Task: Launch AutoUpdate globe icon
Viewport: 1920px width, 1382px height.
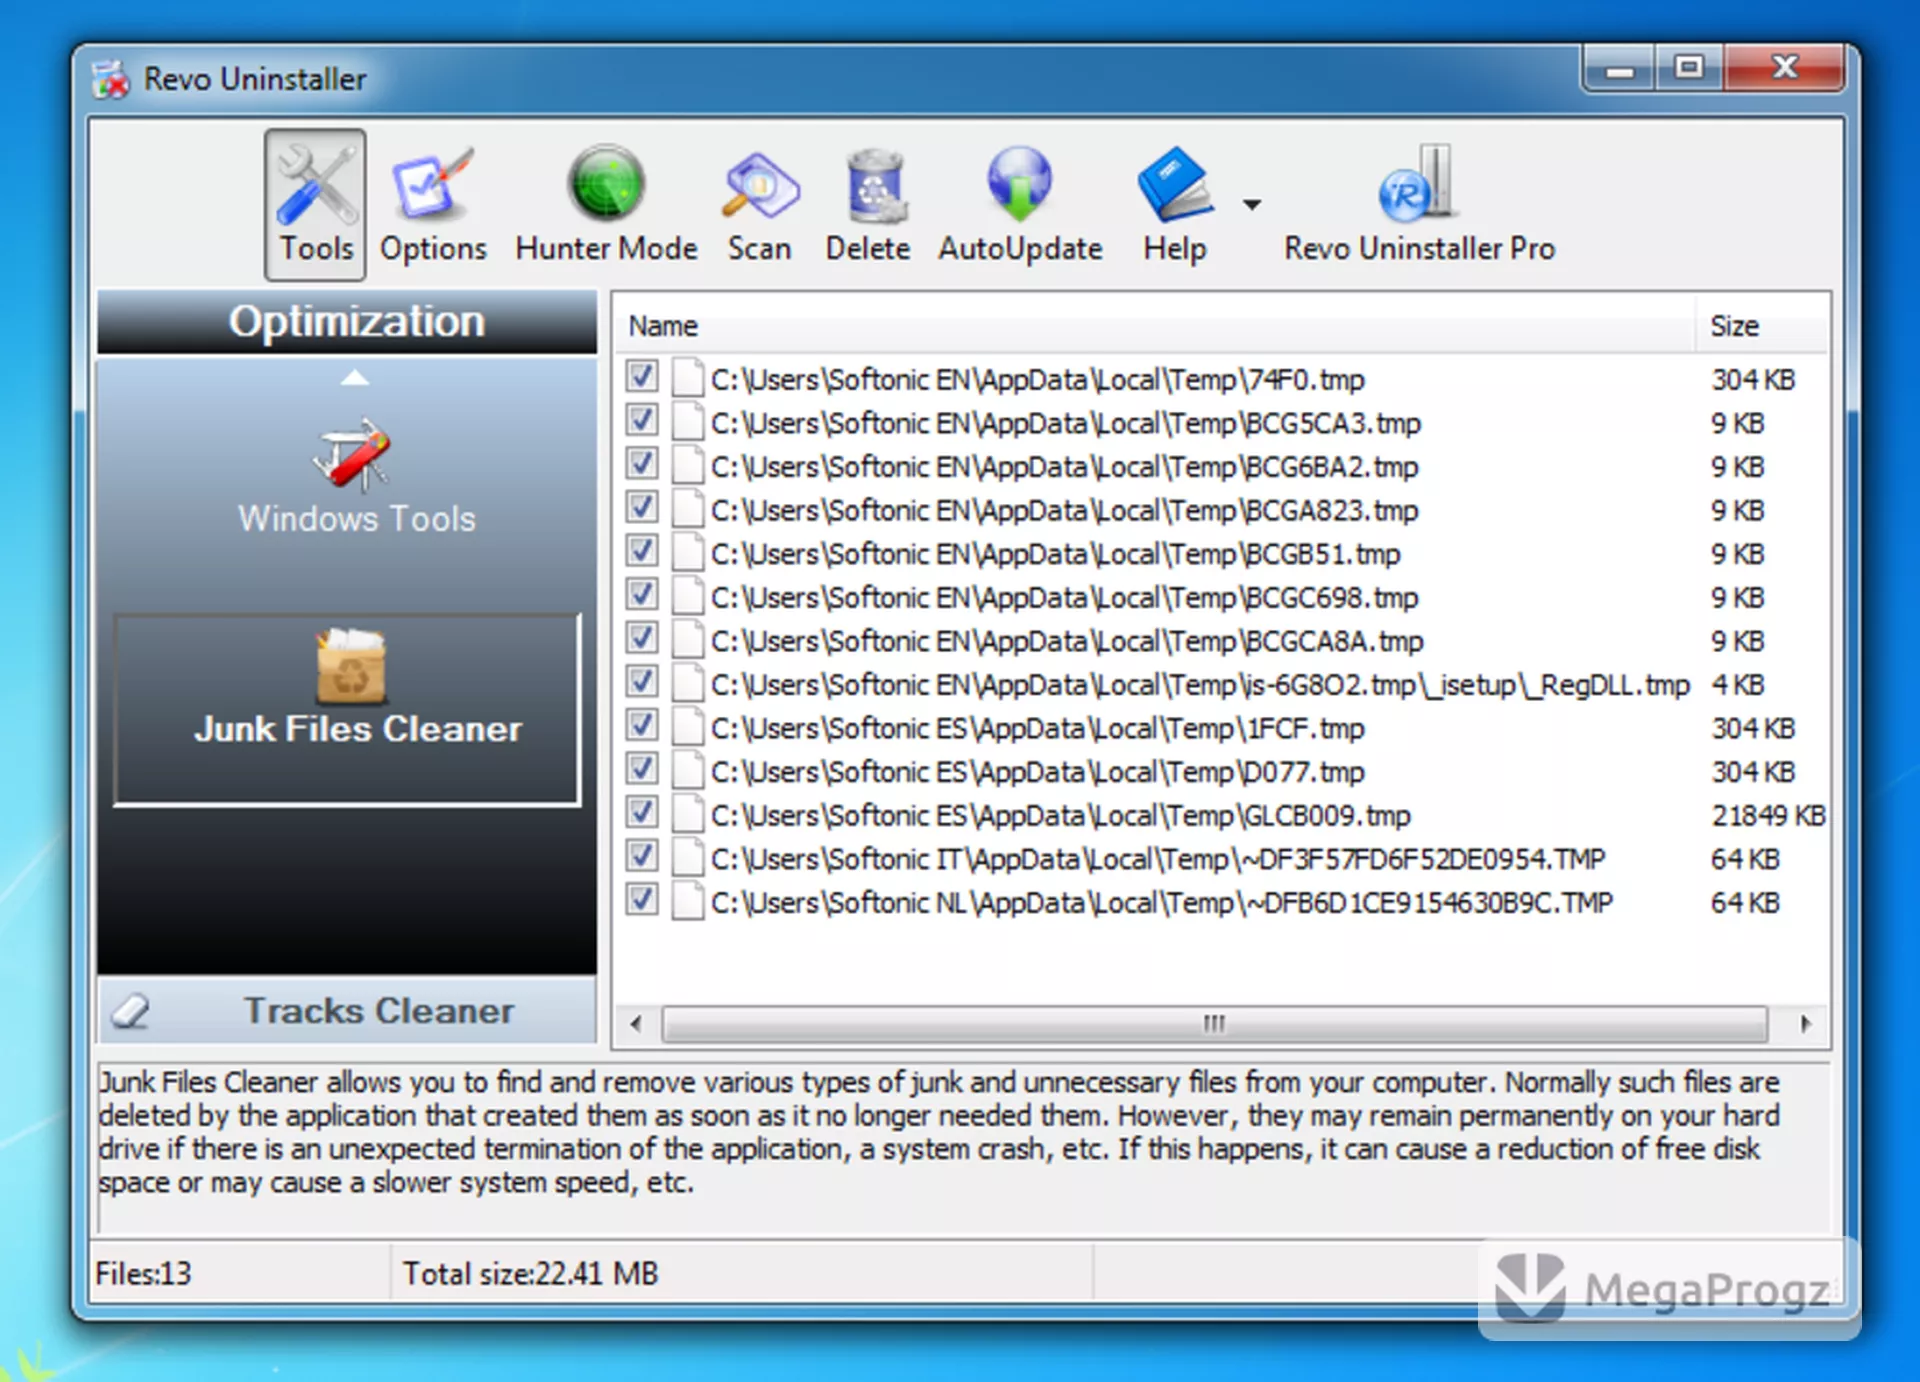Action: (1019, 184)
